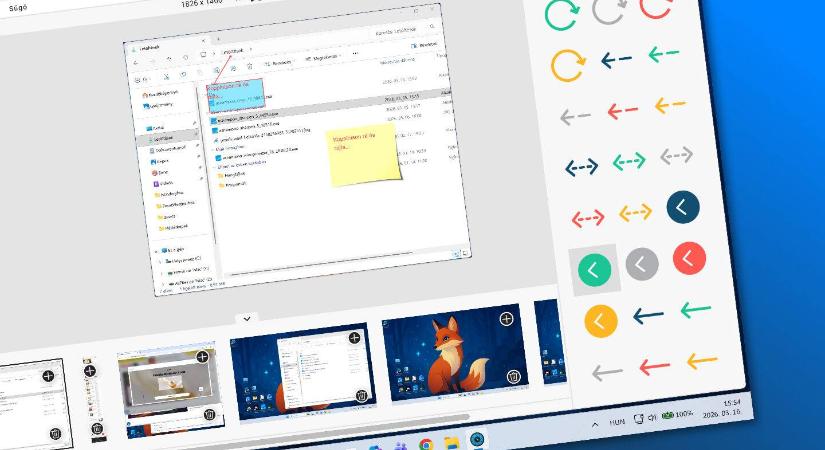825x450 pixels.
Task: Pick the yellow dashed double-headed arrow sticker
Action: click(635, 213)
